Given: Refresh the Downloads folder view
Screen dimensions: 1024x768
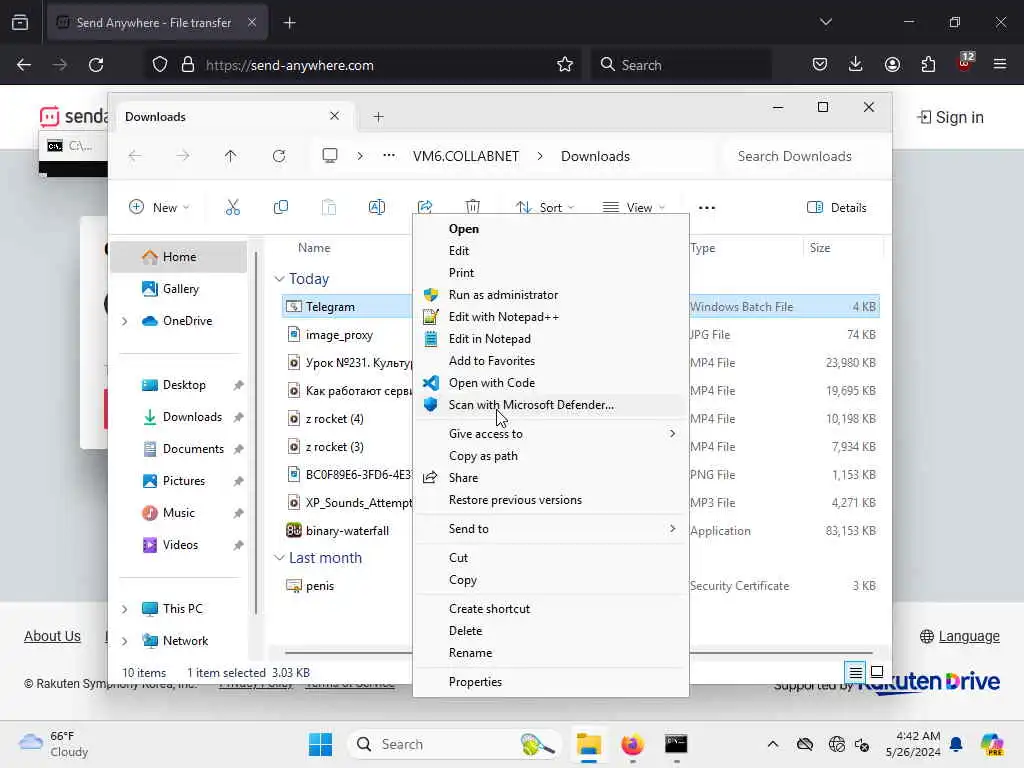Looking at the screenshot, I should pos(279,156).
